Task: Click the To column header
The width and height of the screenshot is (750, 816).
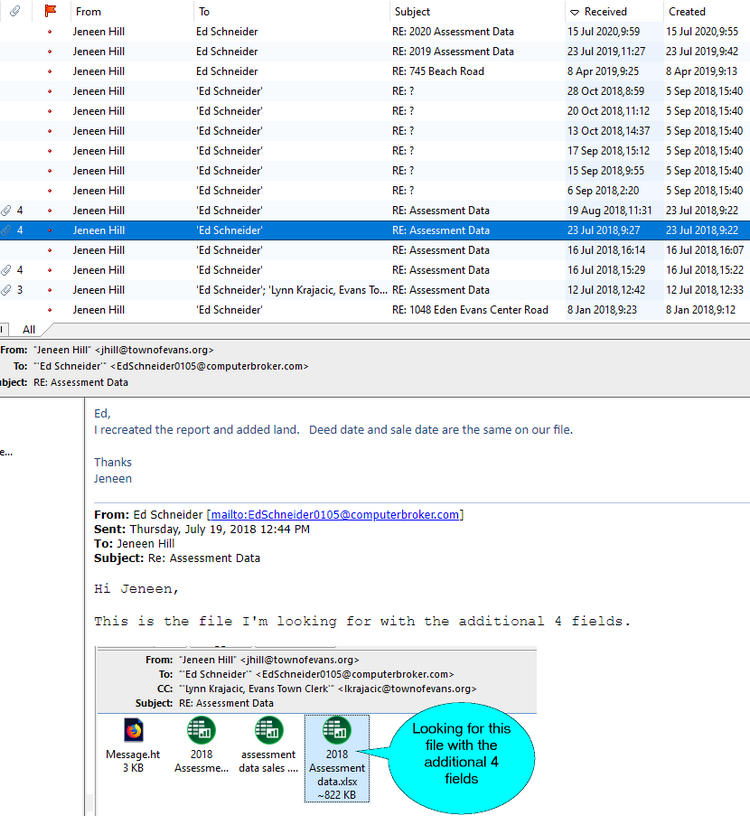Action: pos(204,11)
